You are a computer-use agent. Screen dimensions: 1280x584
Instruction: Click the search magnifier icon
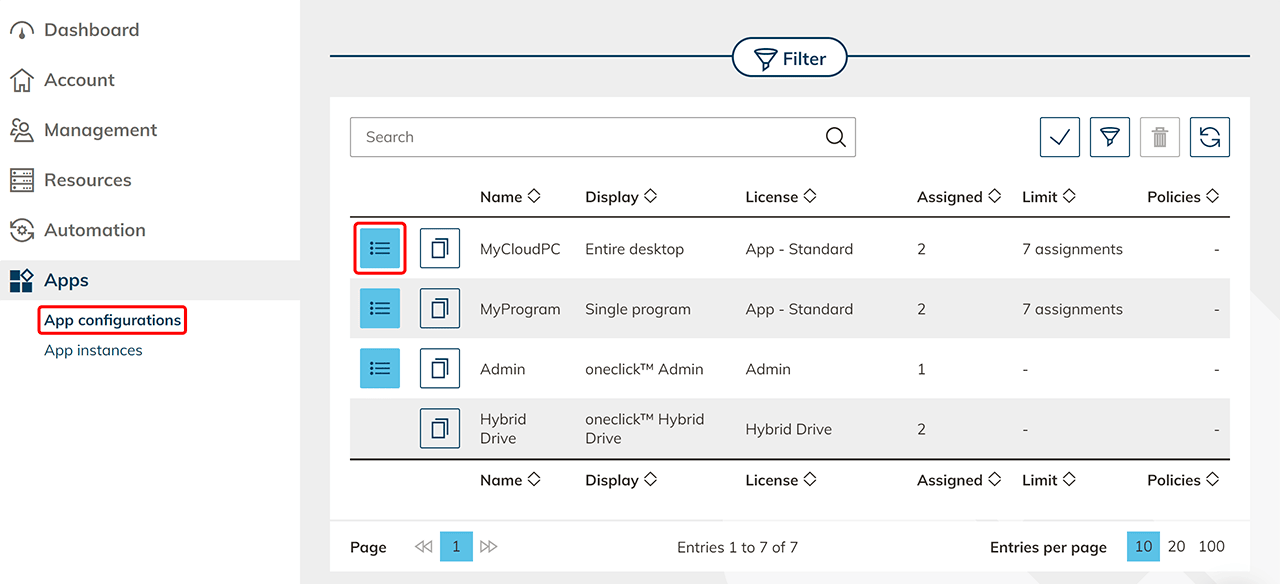click(835, 137)
